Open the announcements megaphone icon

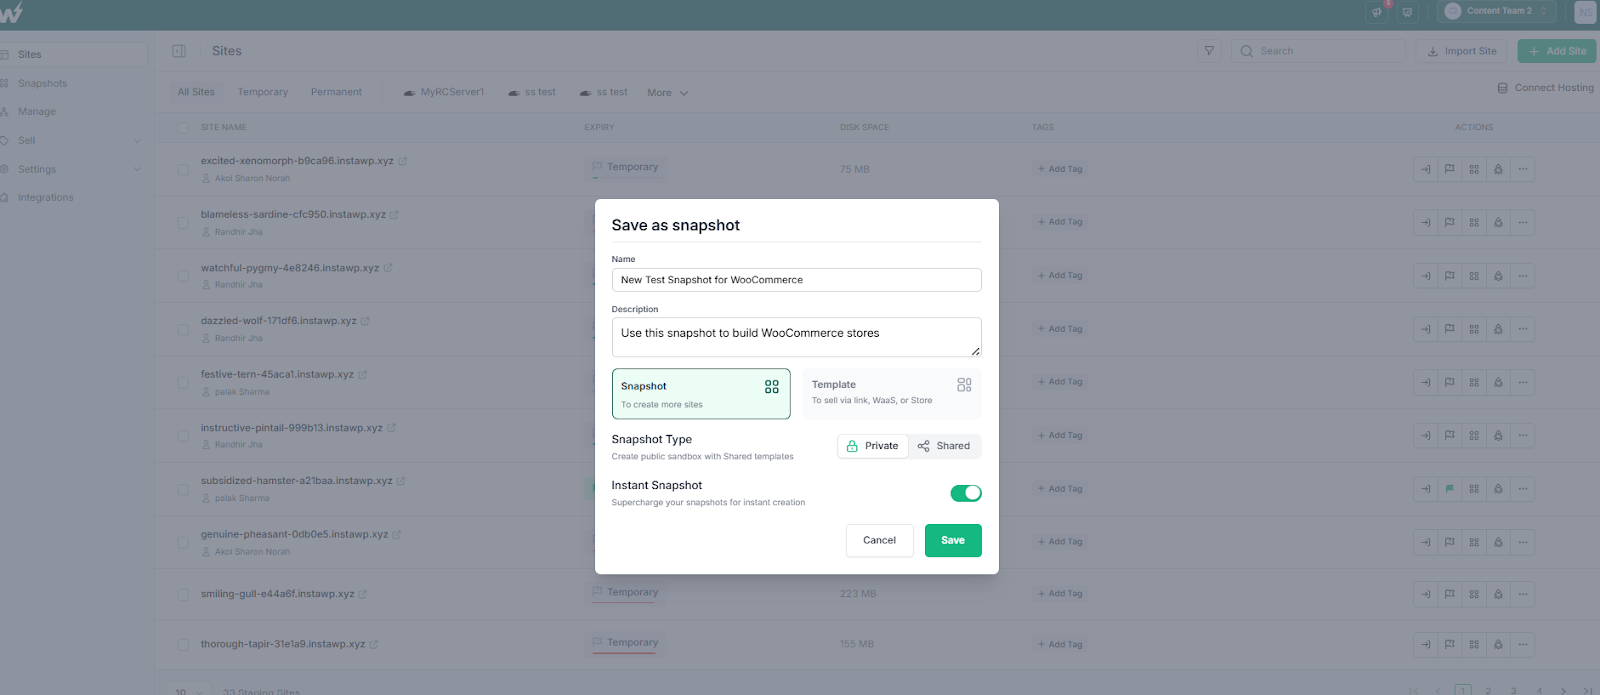tap(1378, 12)
